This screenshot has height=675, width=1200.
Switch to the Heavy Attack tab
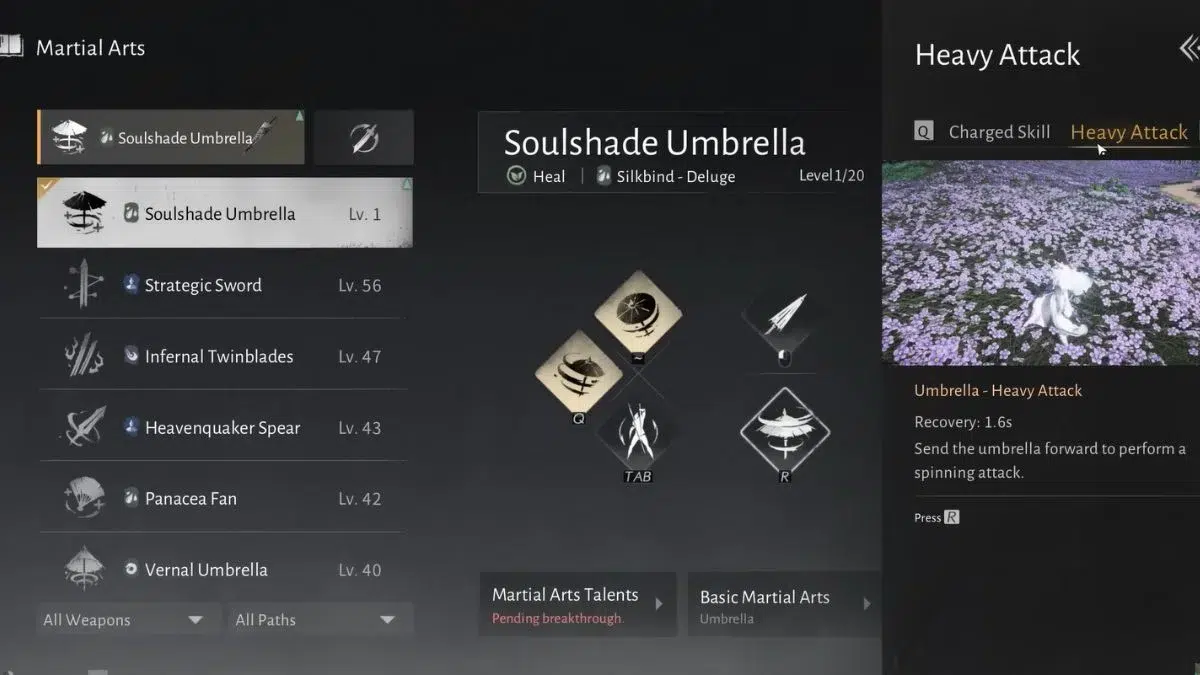click(1129, 132)
